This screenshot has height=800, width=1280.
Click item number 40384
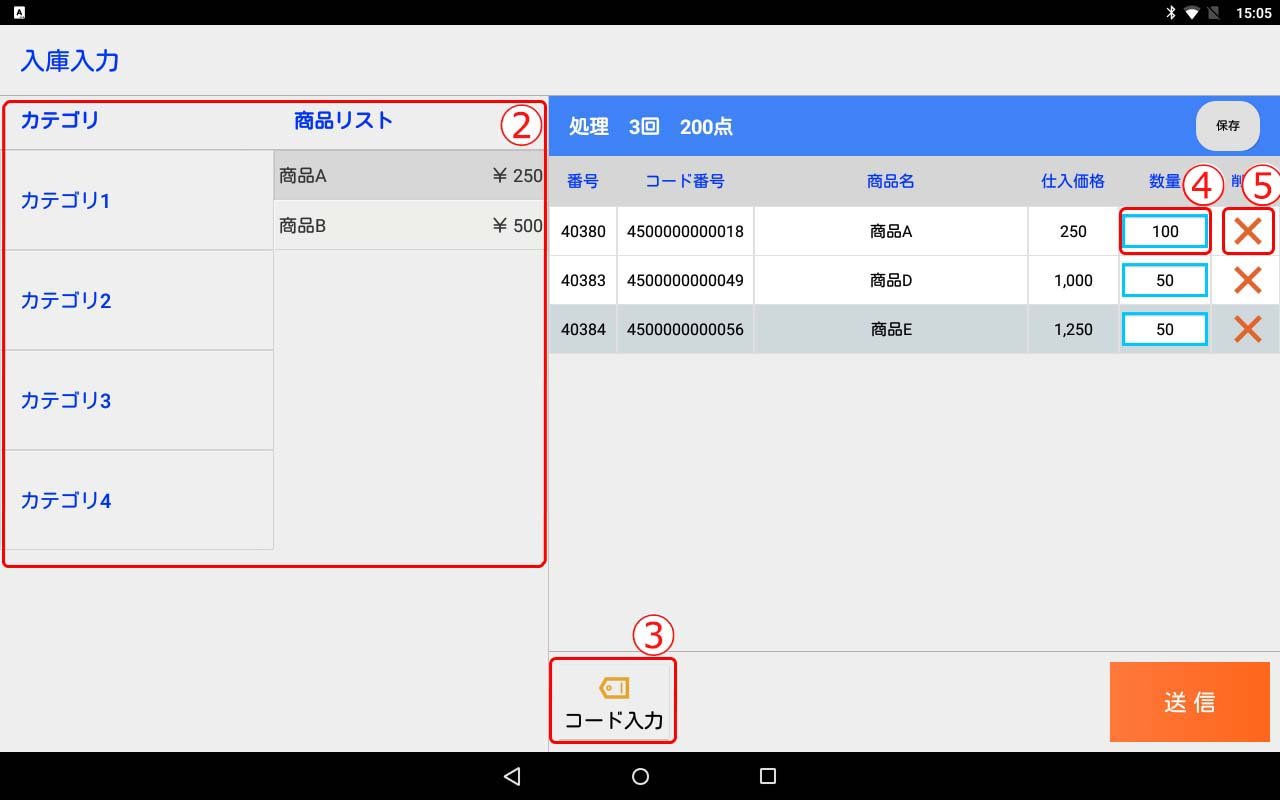tap(583, 329)
